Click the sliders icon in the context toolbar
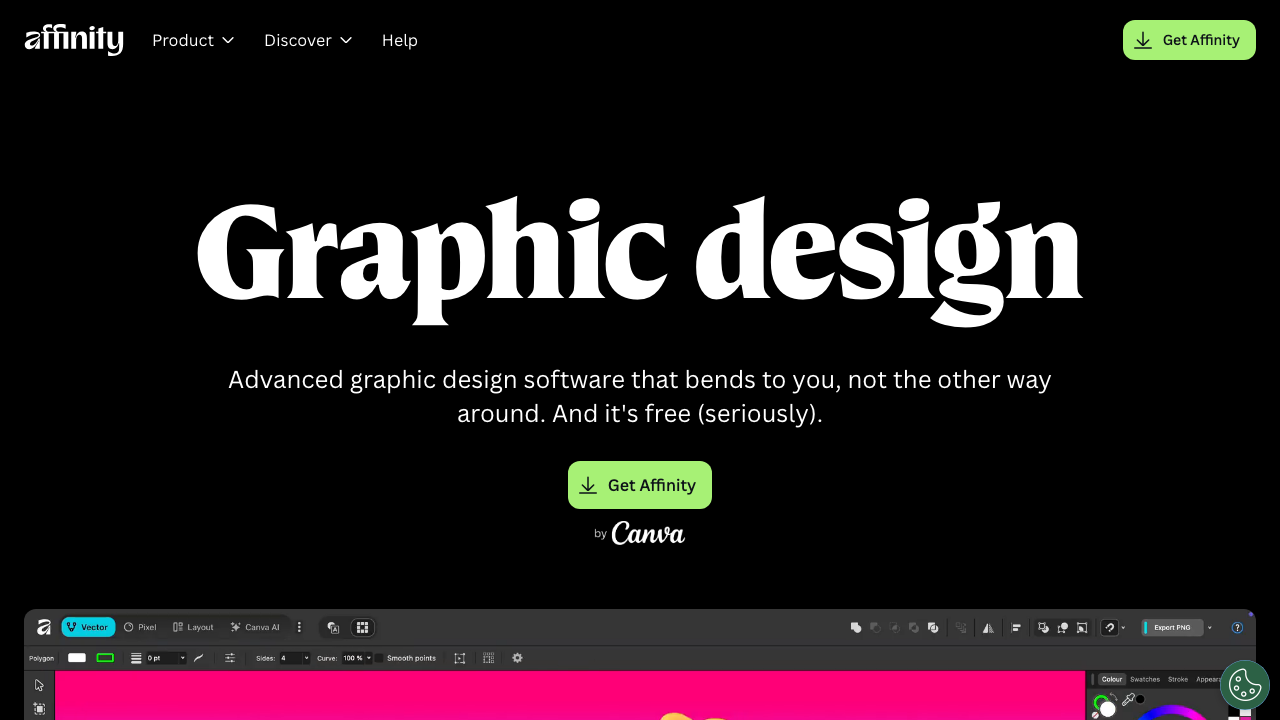The width and height of the screenshot is (1280, 720). (230, 658)
